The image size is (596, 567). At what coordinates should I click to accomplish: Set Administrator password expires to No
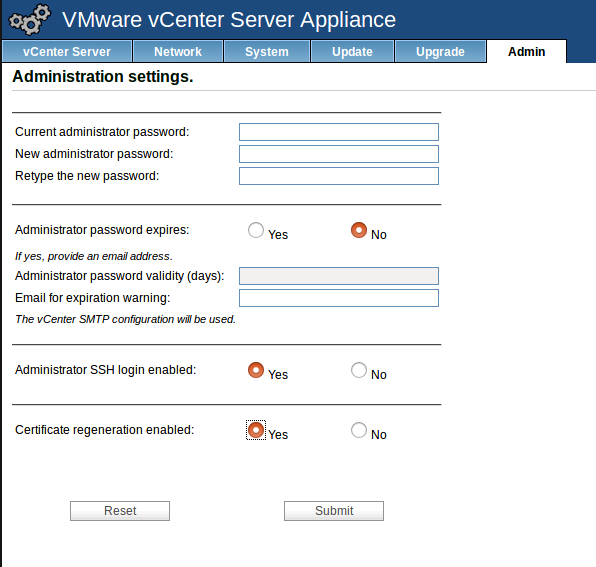[359, 230]
